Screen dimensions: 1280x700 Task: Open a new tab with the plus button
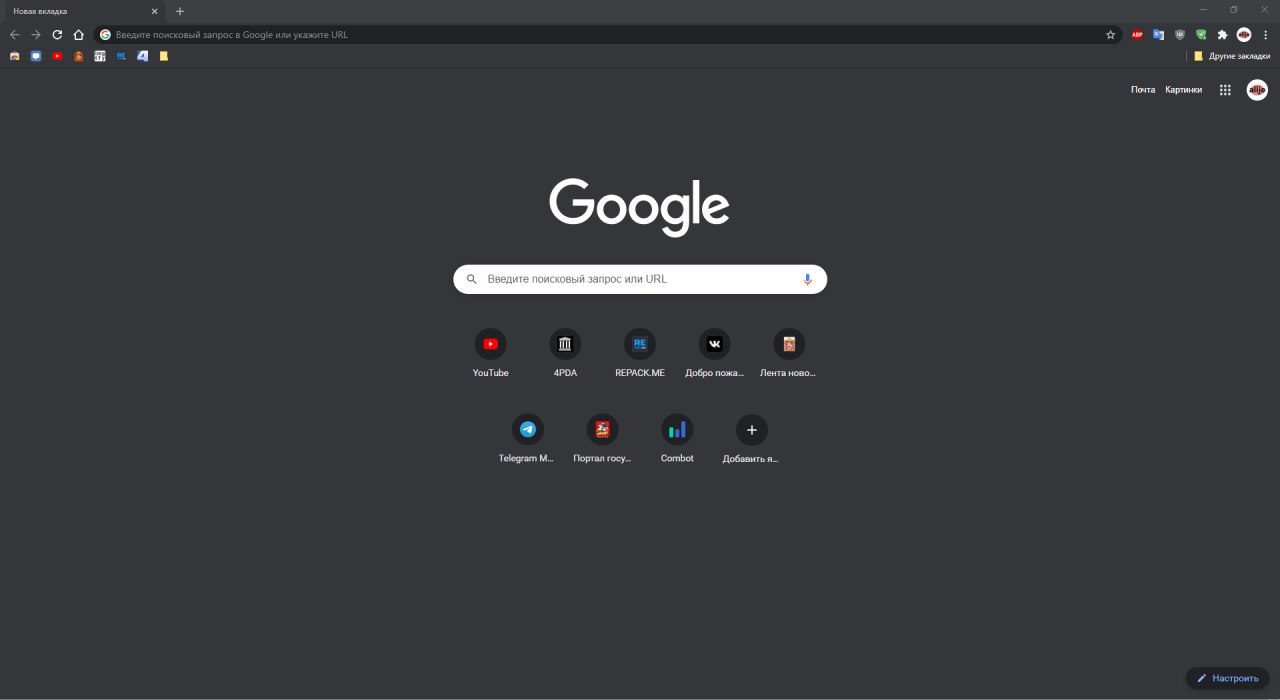180,11
